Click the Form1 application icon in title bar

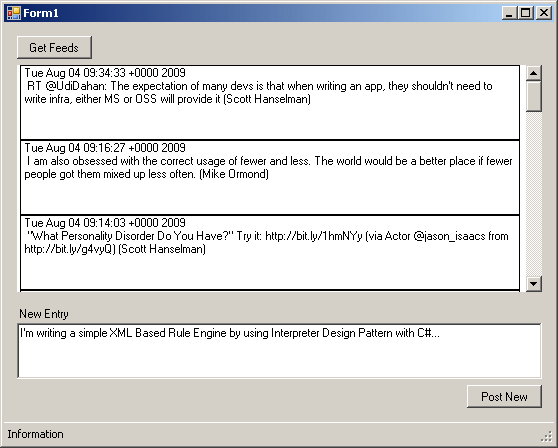(14, 13)
